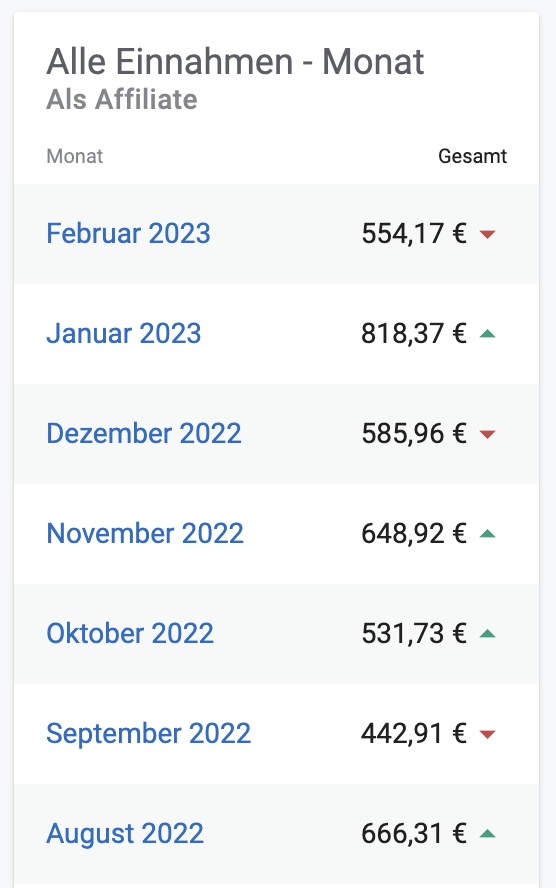Click the 818,37 € amount for Januar
The image size is (556, 888).
coord(414,333)
